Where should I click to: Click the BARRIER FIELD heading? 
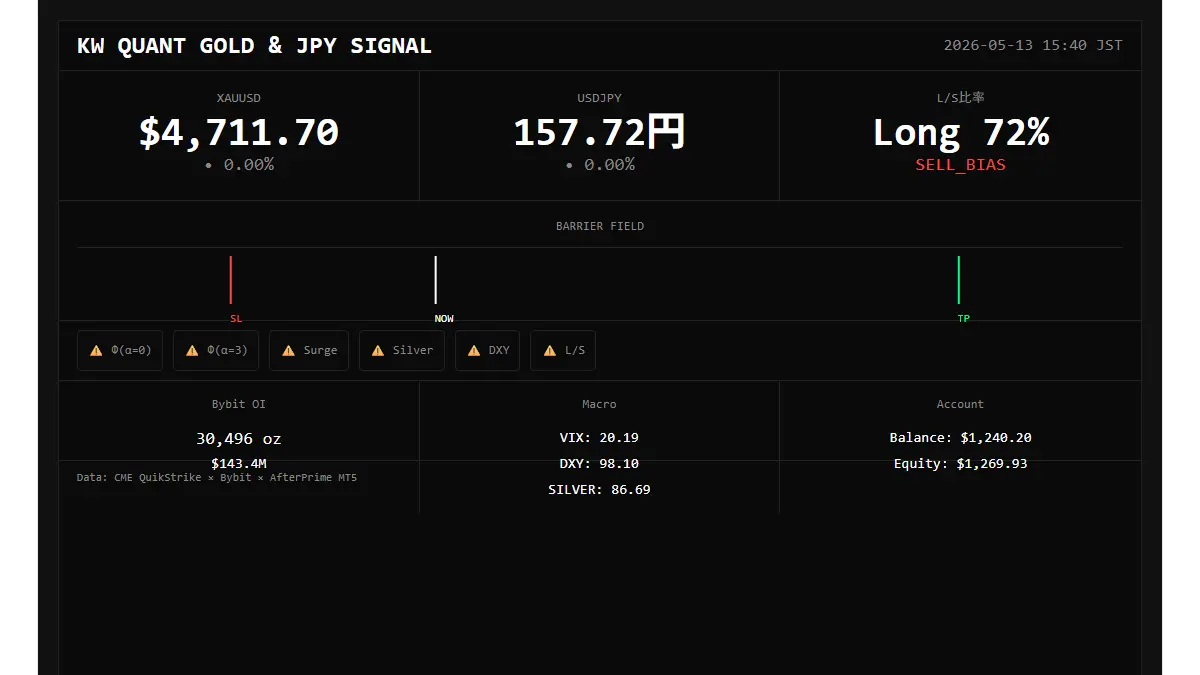600,226
